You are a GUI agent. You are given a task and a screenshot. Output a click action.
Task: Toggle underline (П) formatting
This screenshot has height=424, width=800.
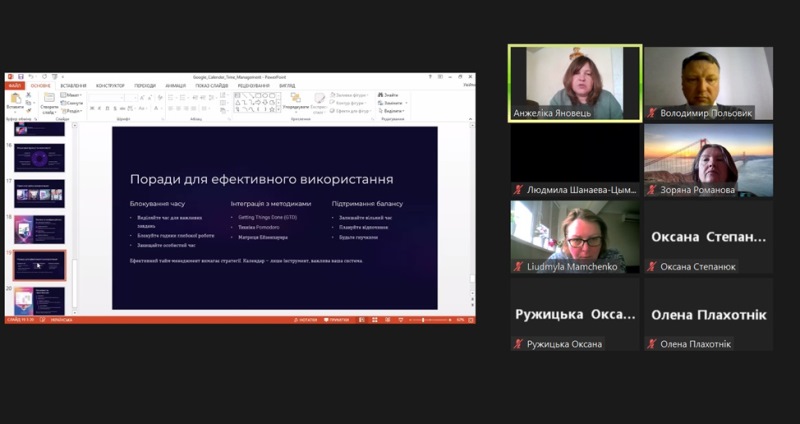(107, 108)
